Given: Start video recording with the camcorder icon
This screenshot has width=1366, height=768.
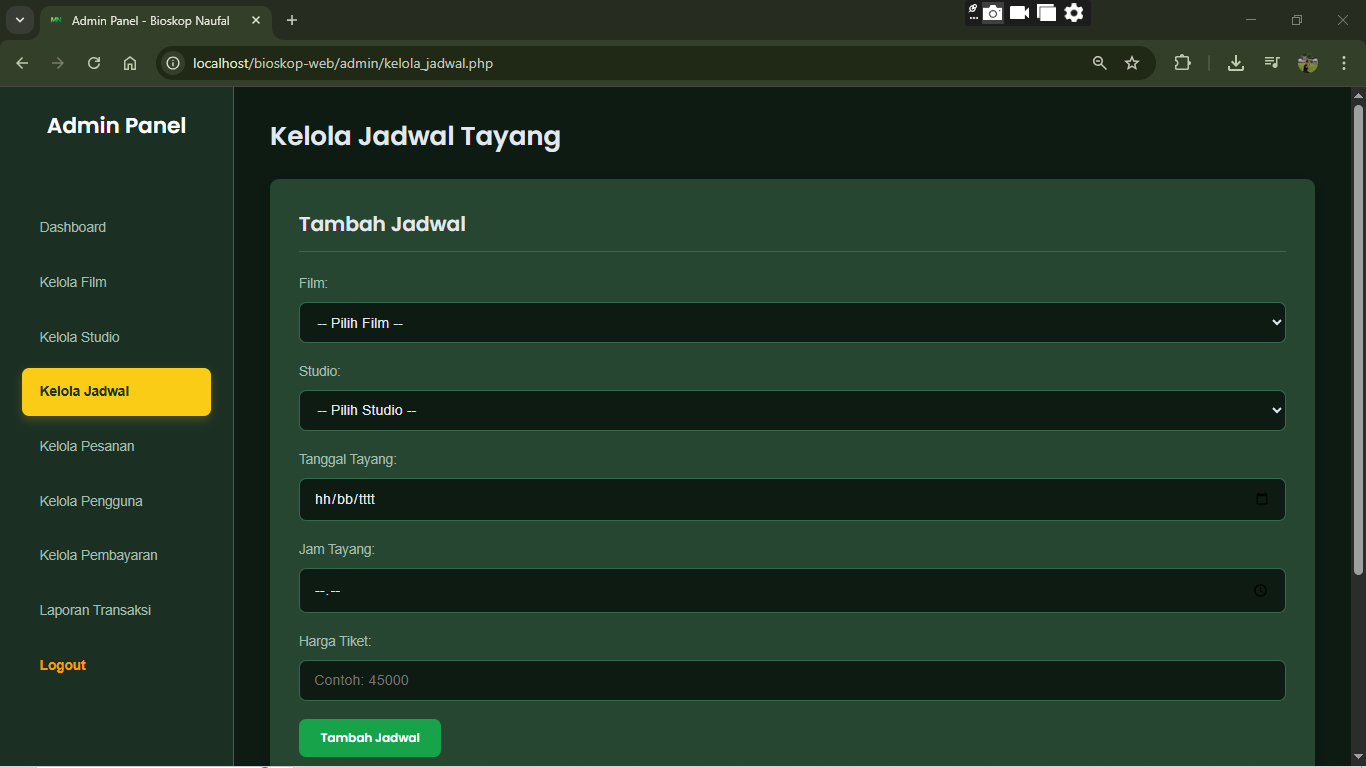Looking at the screenshot, I should pyautogui.click(x=1019, y=13).
